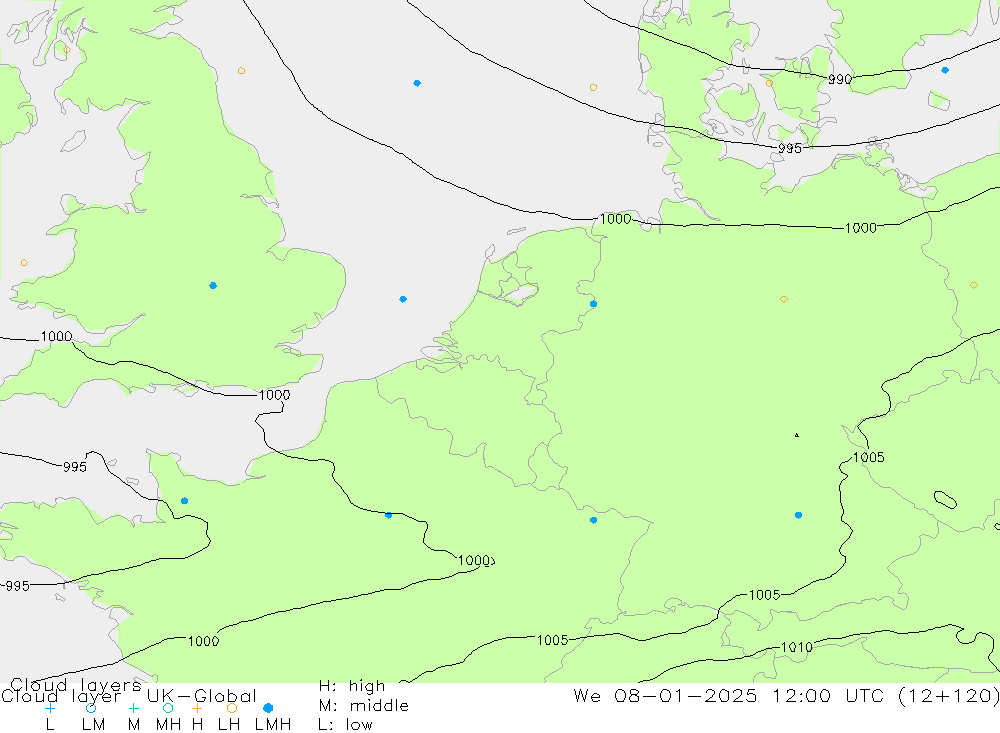Select the orange LH circle off the northeast English coast
Viewport: 1000px width, 733px height.
(241, 71)
